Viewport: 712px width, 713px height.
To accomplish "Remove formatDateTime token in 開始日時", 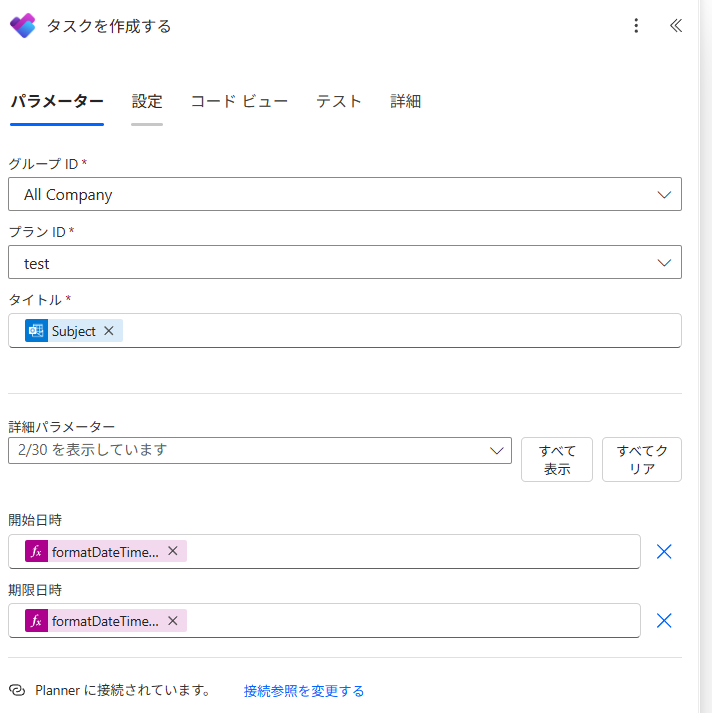I will click(173, 551).
